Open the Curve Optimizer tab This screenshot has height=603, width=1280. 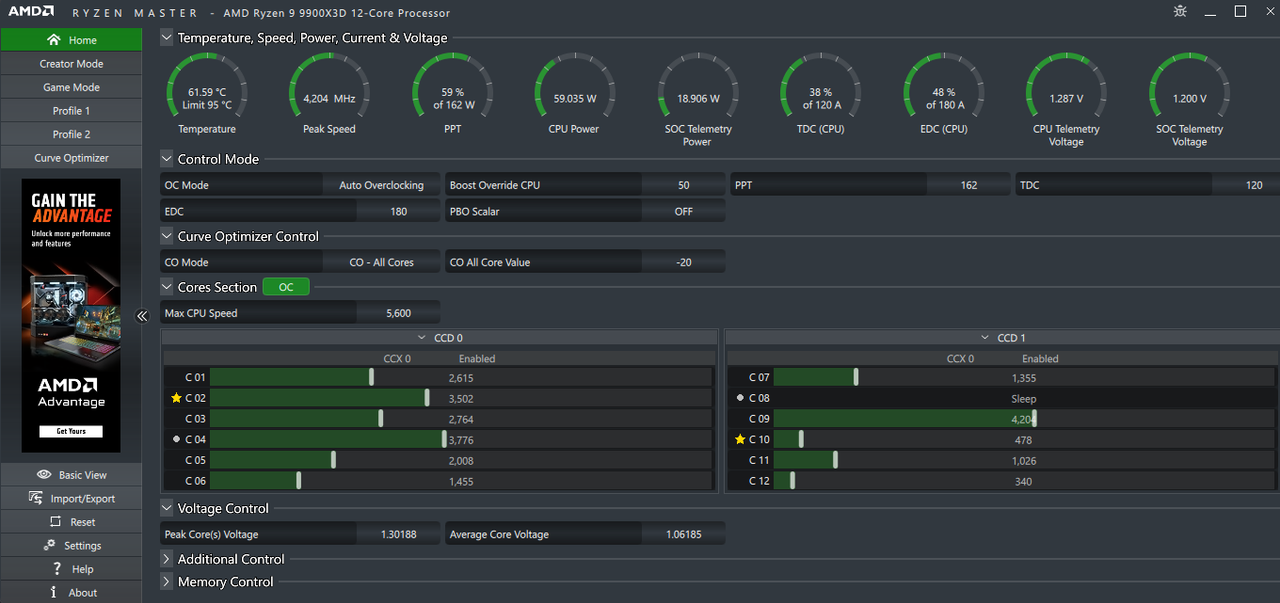point(71,158)
